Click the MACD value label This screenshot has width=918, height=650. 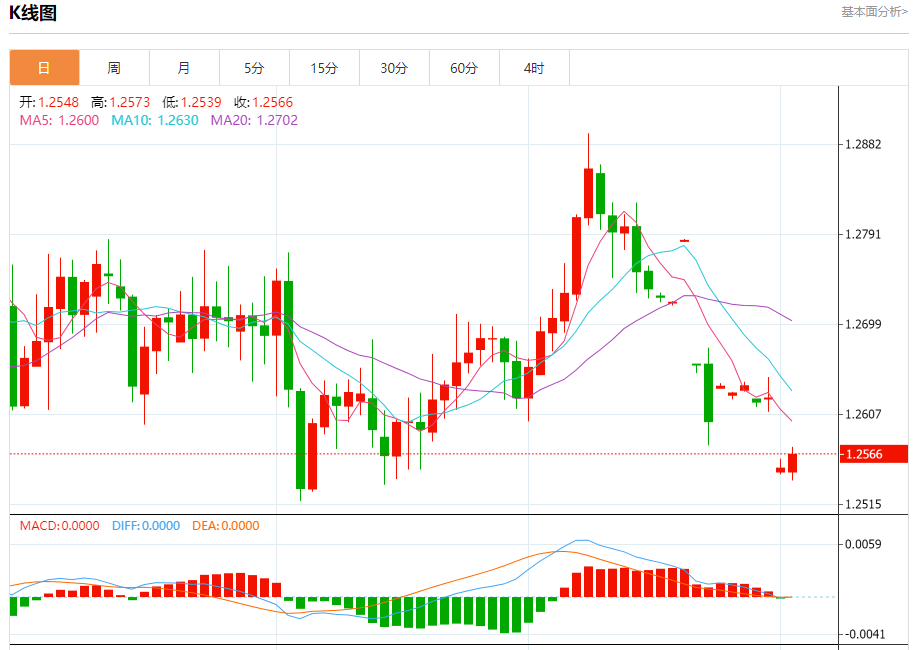[x=60, y=526]
